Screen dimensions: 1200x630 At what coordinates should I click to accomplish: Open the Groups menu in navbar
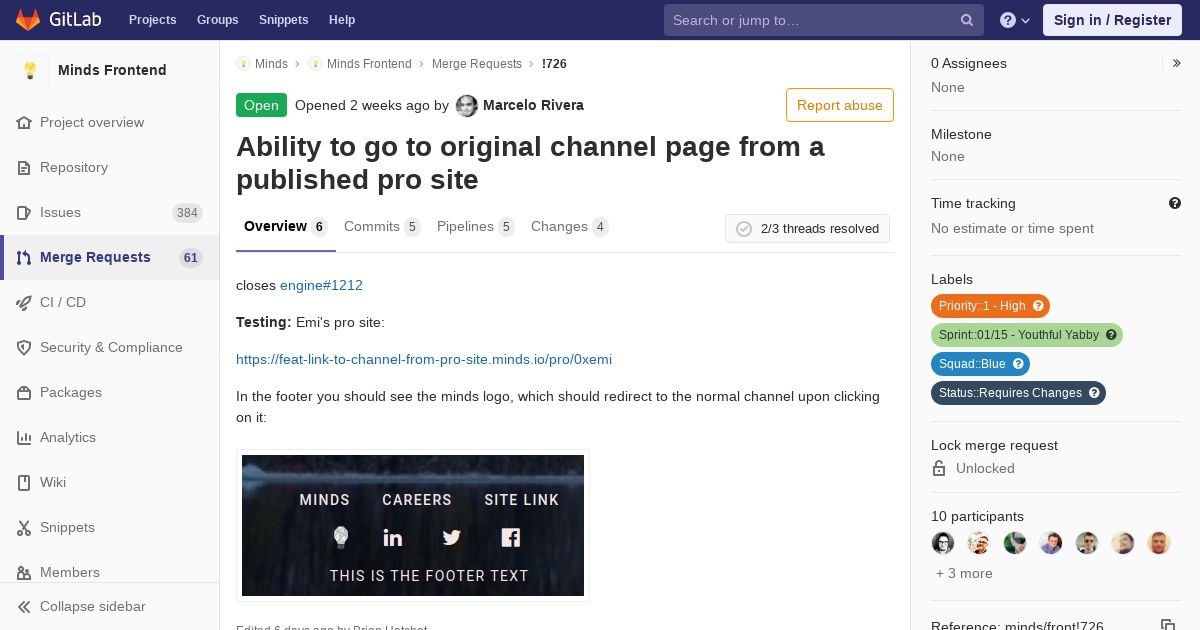pyautogui.click(x=217, y=20)
